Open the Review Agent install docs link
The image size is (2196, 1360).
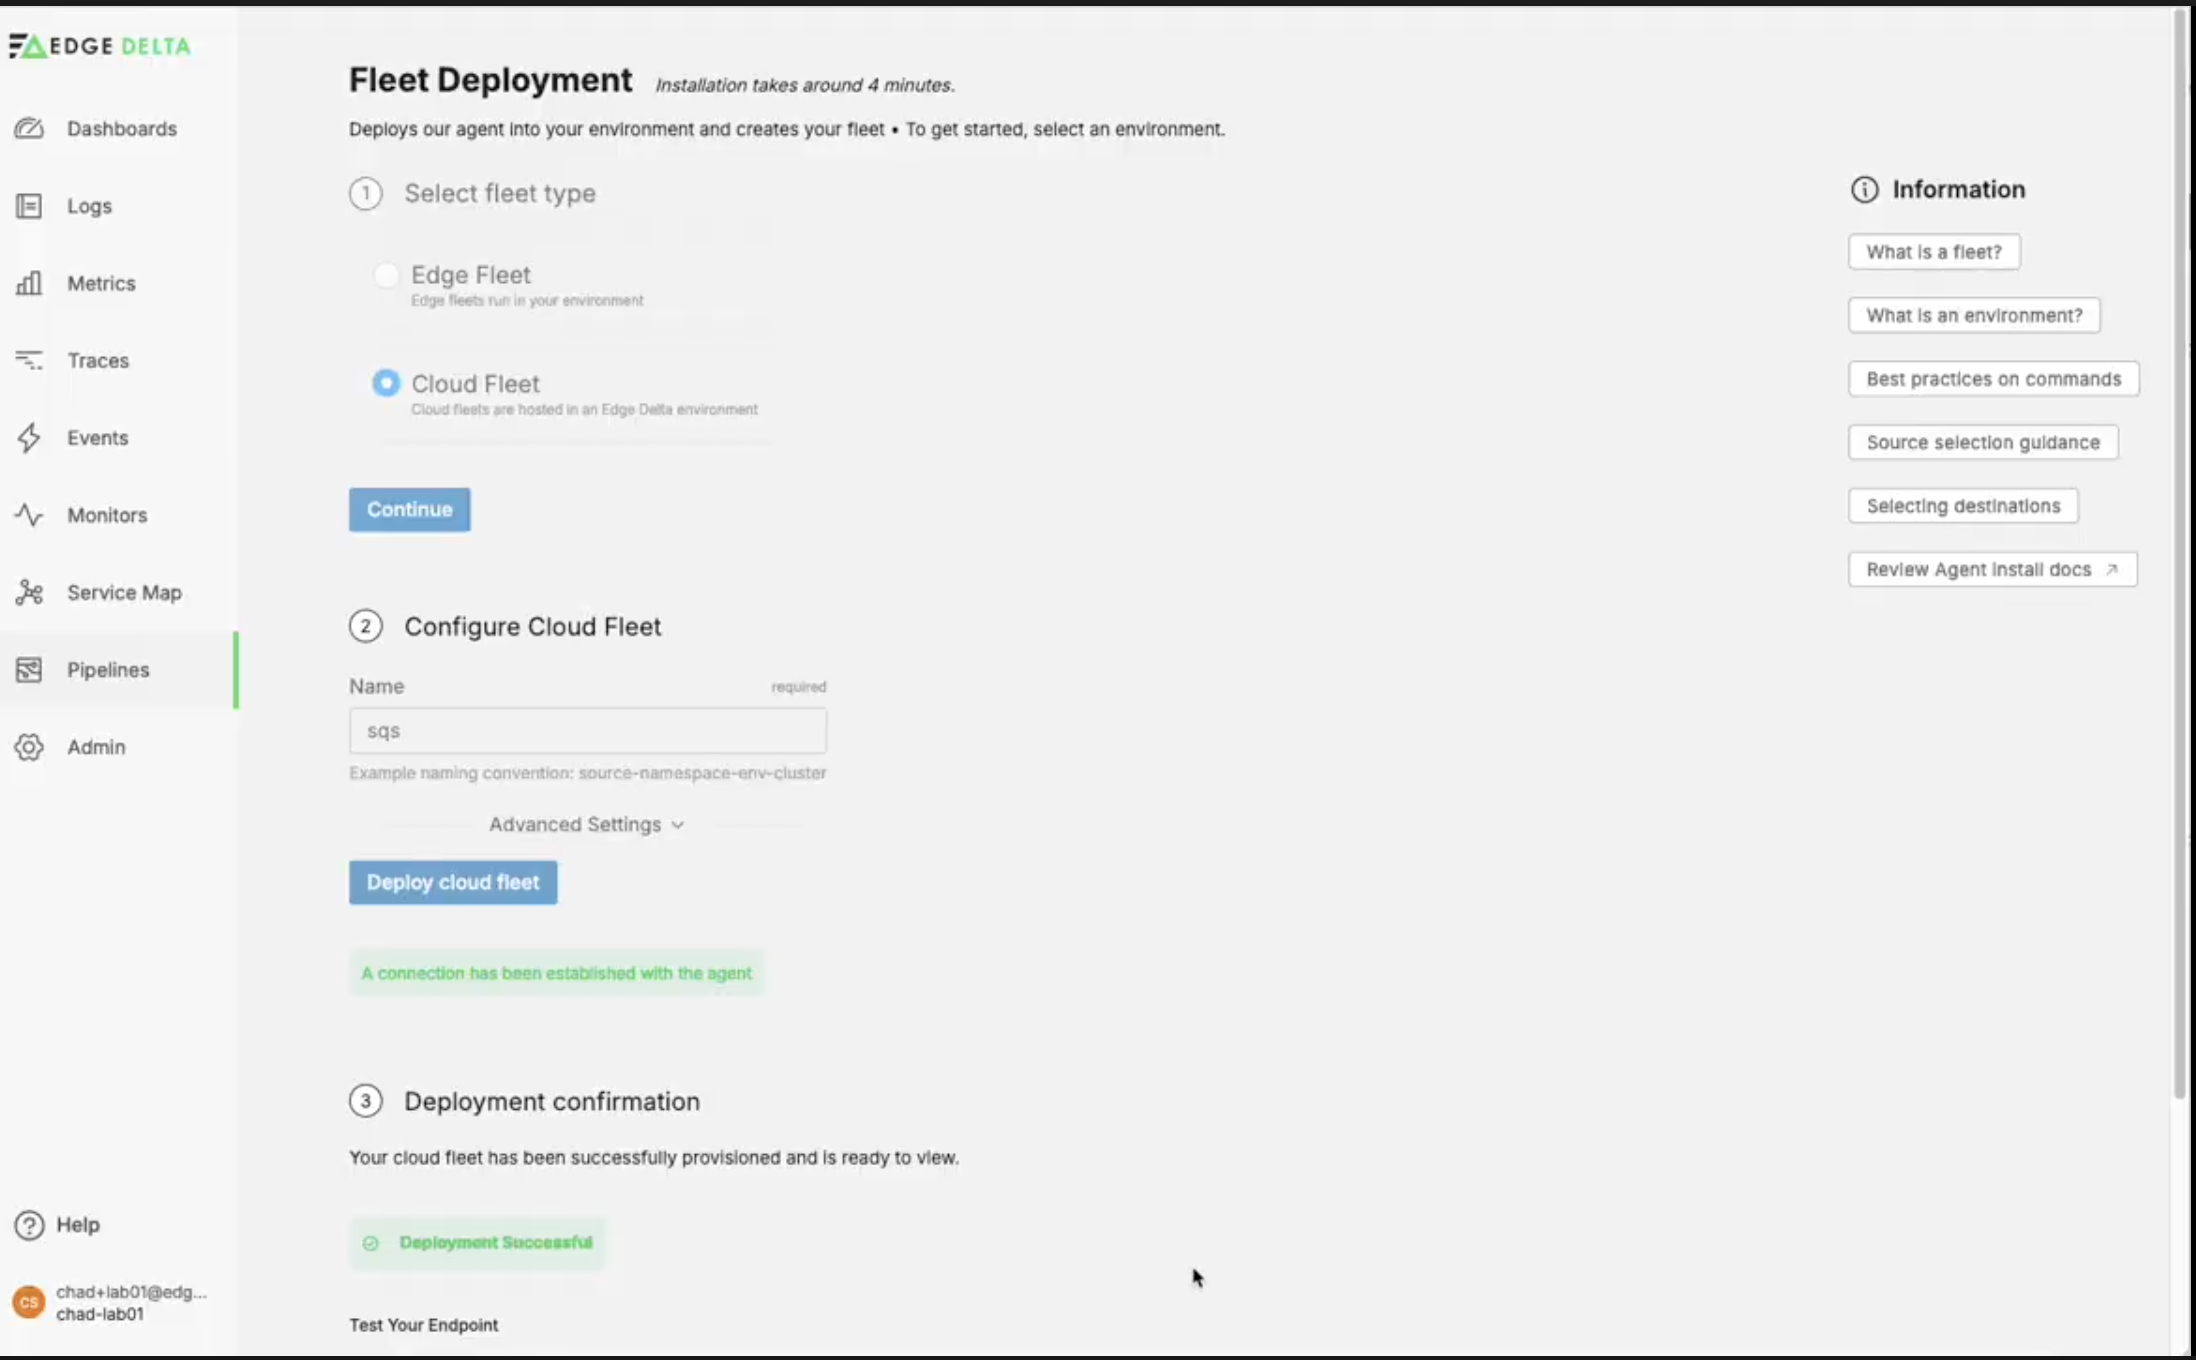[x=1992, y=570]
